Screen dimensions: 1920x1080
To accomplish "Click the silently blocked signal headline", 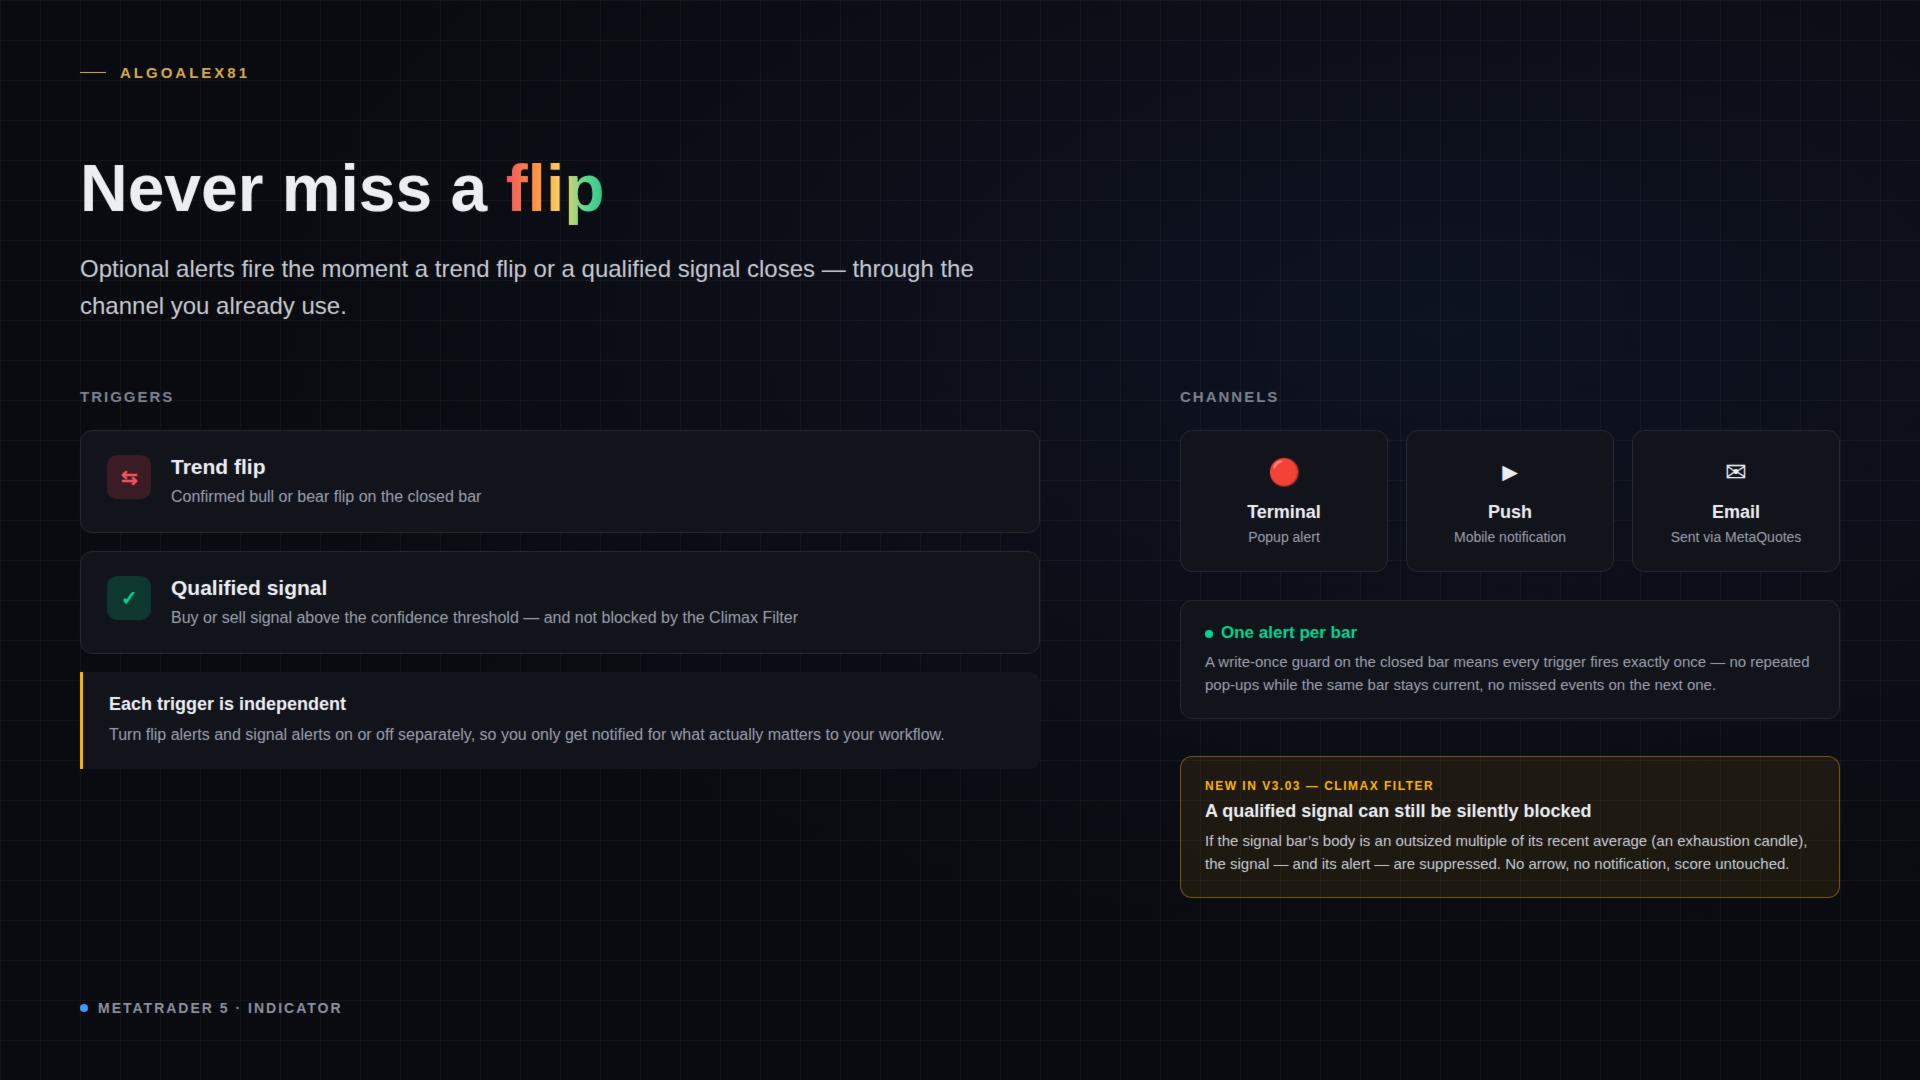I will click(1398, 811).
